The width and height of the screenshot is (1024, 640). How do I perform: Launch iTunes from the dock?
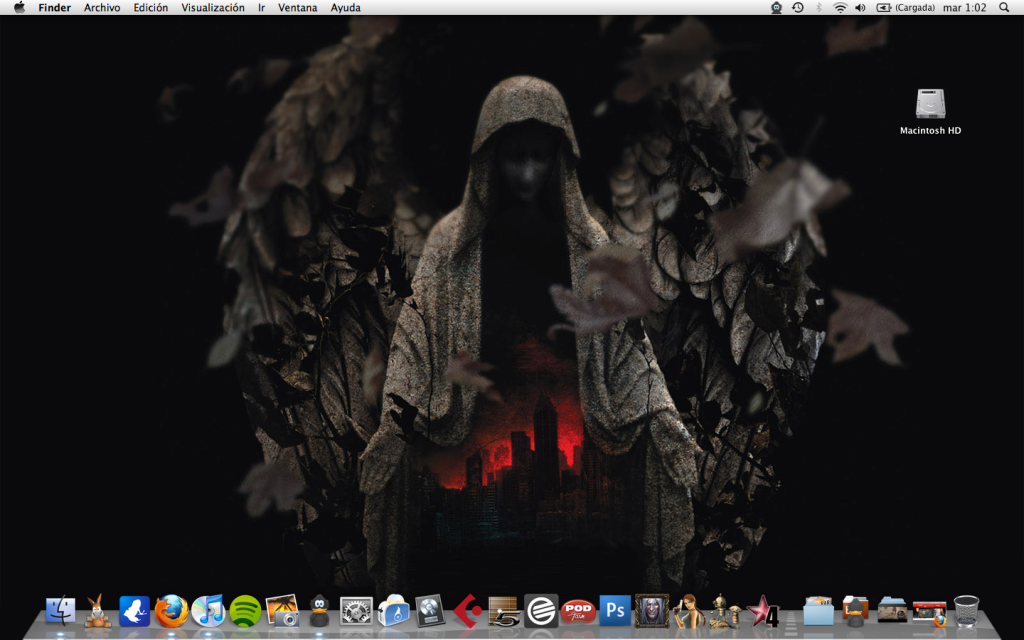tap(208, 609)
